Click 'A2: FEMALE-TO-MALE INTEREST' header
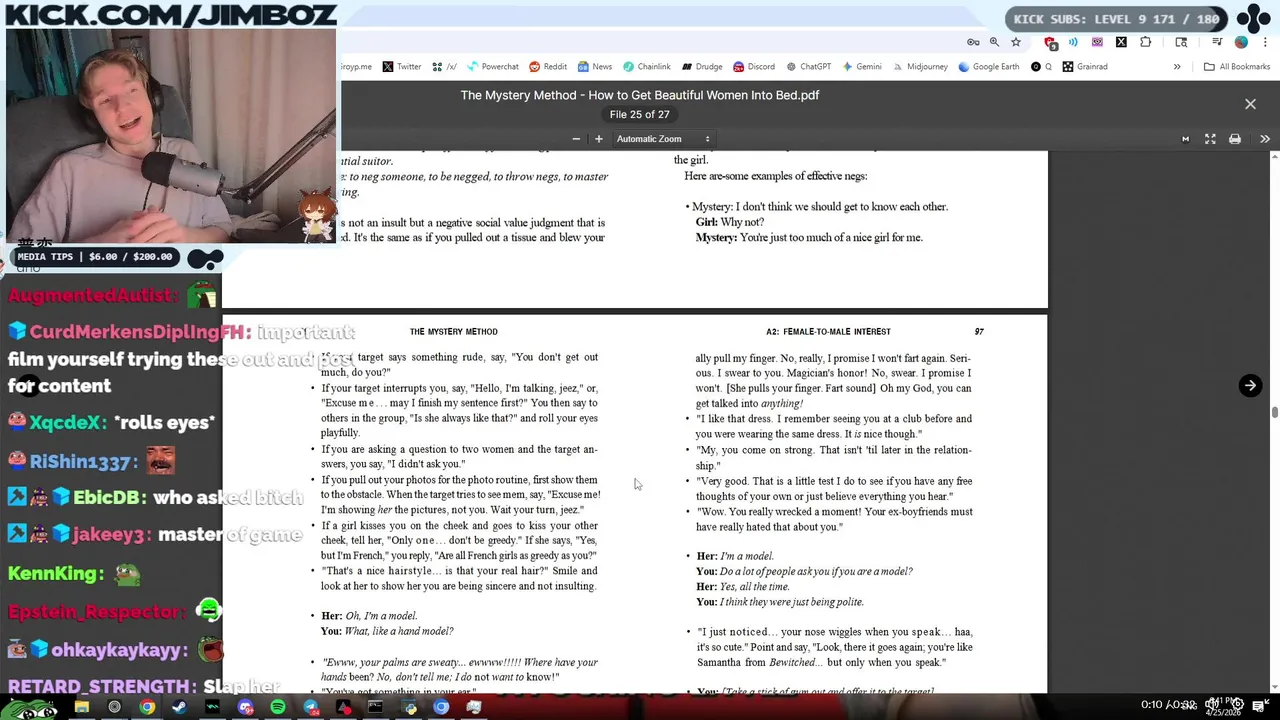The image size is (1280, 720). point(828,332)
